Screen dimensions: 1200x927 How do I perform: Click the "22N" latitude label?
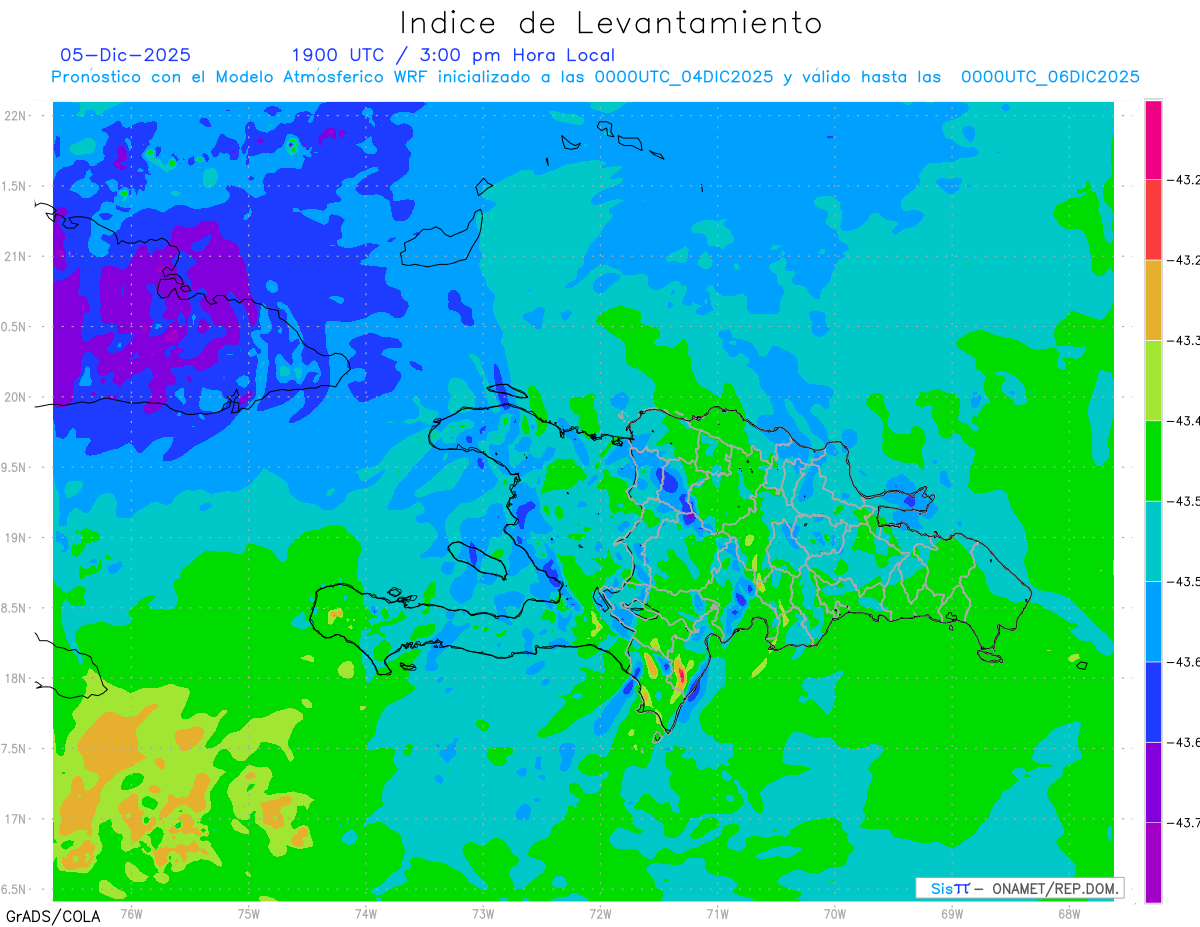click(16, 115)
